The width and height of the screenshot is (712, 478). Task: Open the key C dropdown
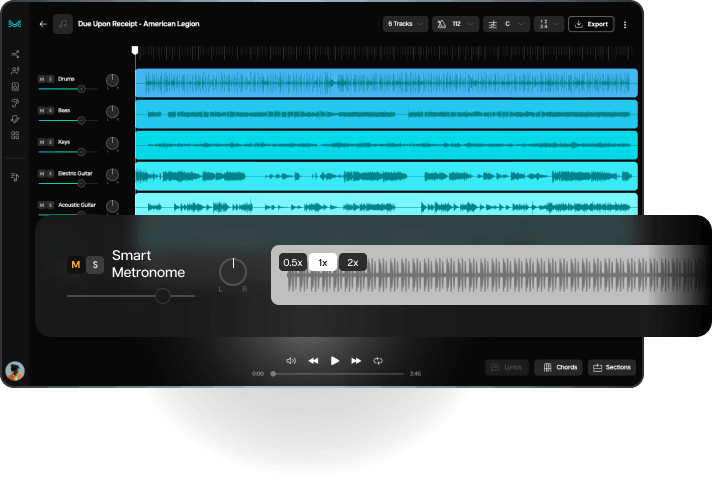[506, 24]
